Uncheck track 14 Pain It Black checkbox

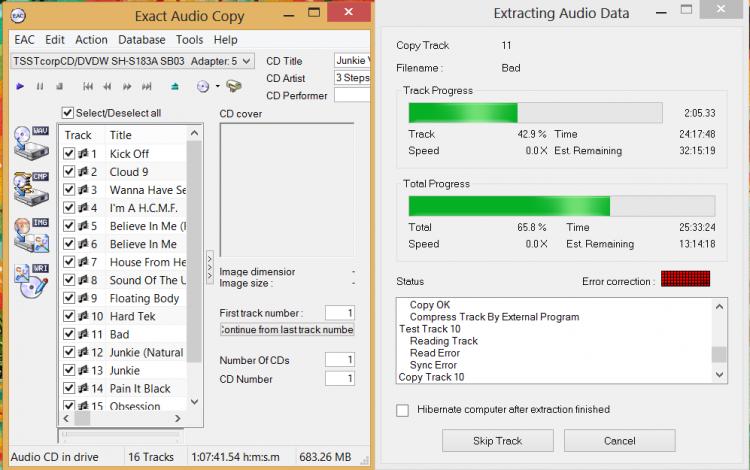[x=69, y=388]
